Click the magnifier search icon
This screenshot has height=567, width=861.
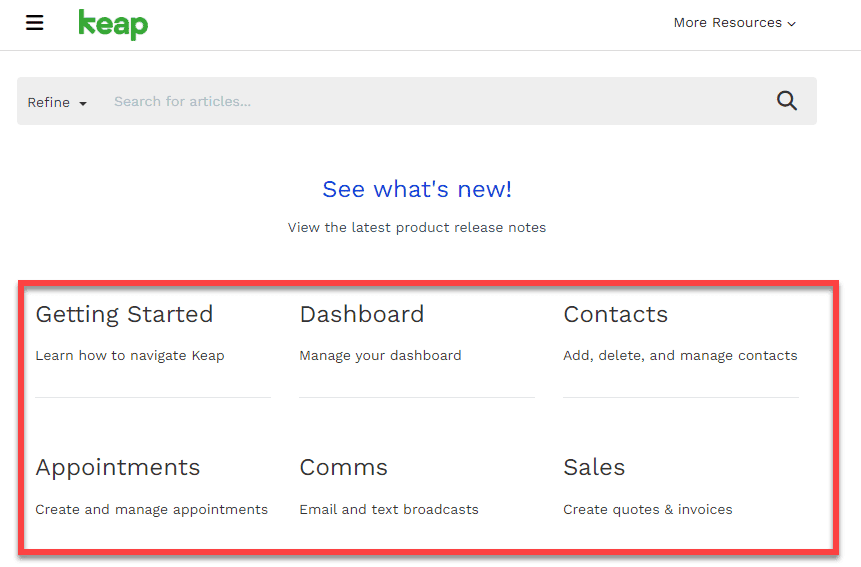click(787, 101)
